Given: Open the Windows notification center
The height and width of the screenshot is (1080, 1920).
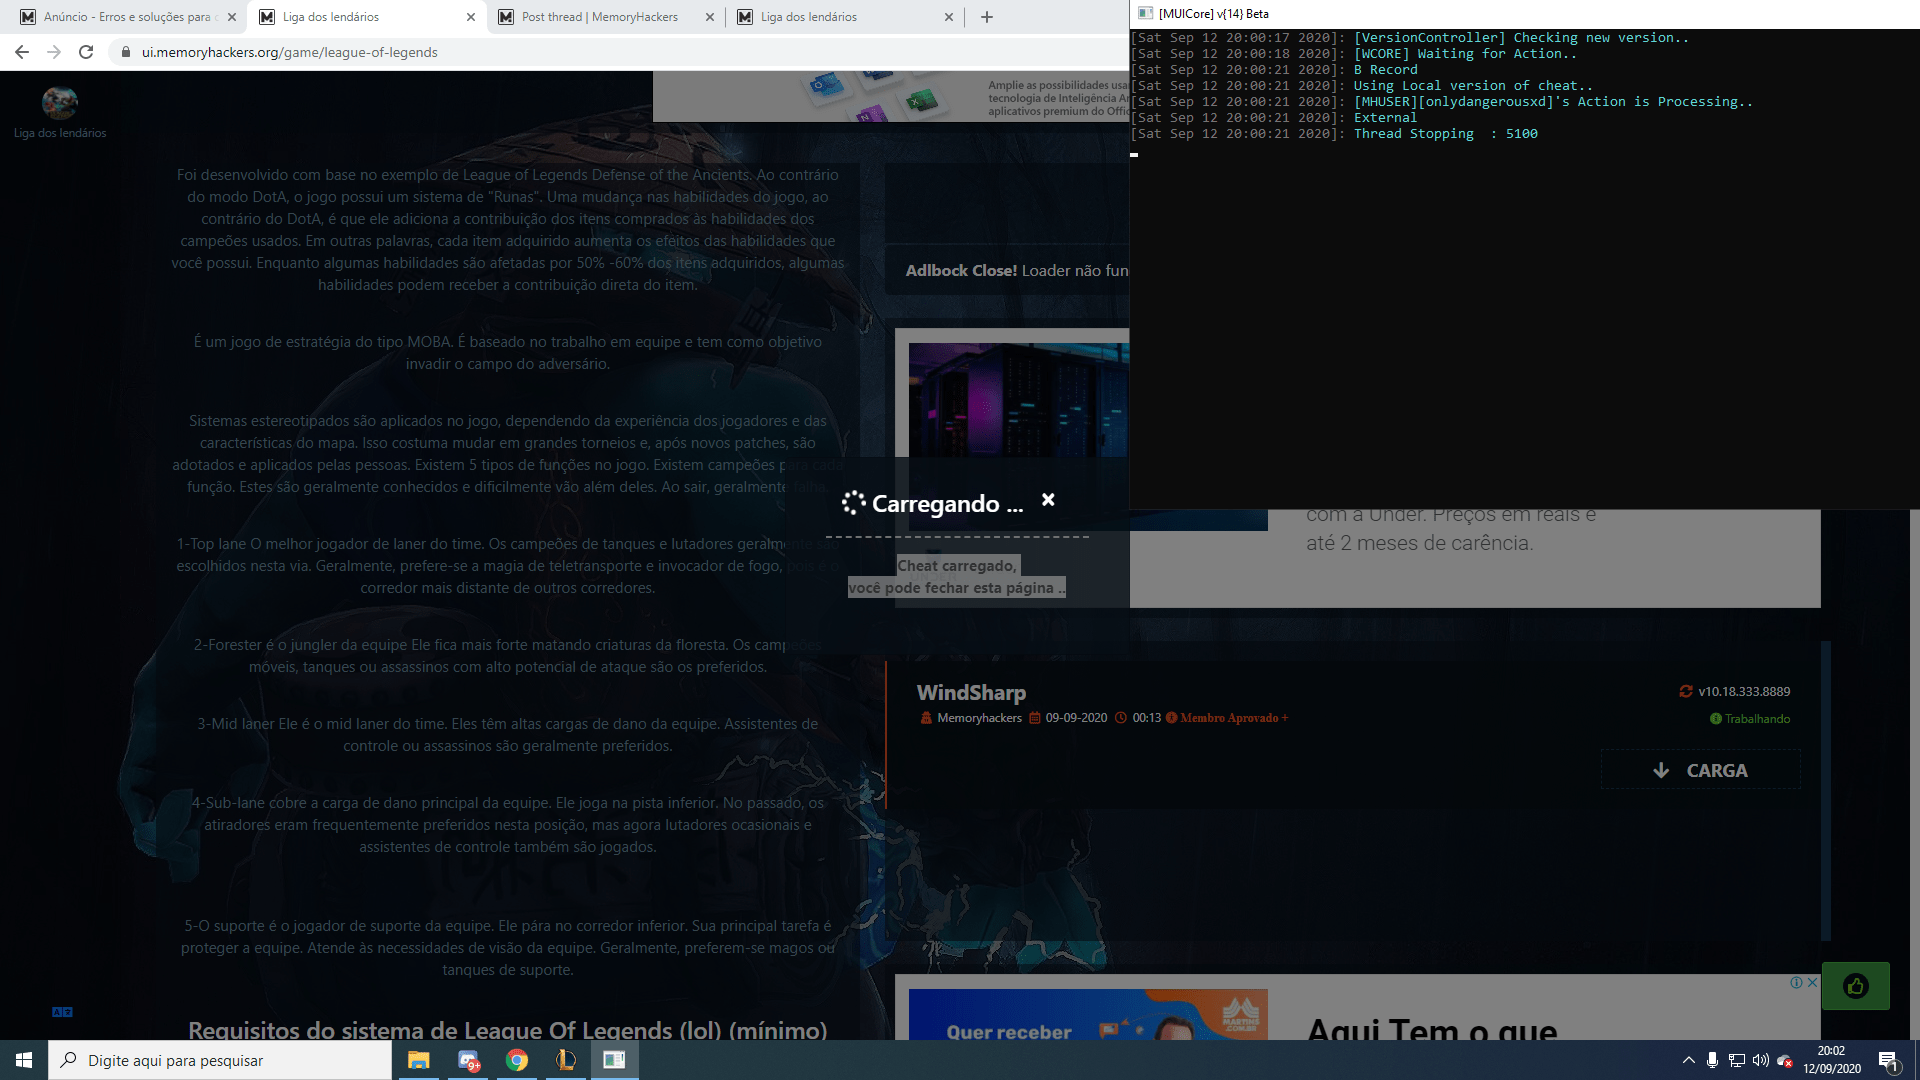Looking at the screenshot, I should pyautogui.click(x=1889, y=1060).
